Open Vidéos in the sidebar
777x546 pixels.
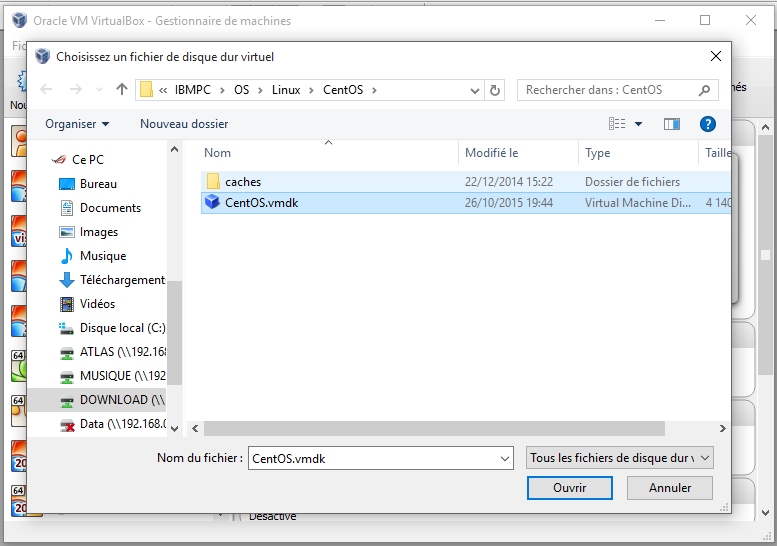(97, 304)
